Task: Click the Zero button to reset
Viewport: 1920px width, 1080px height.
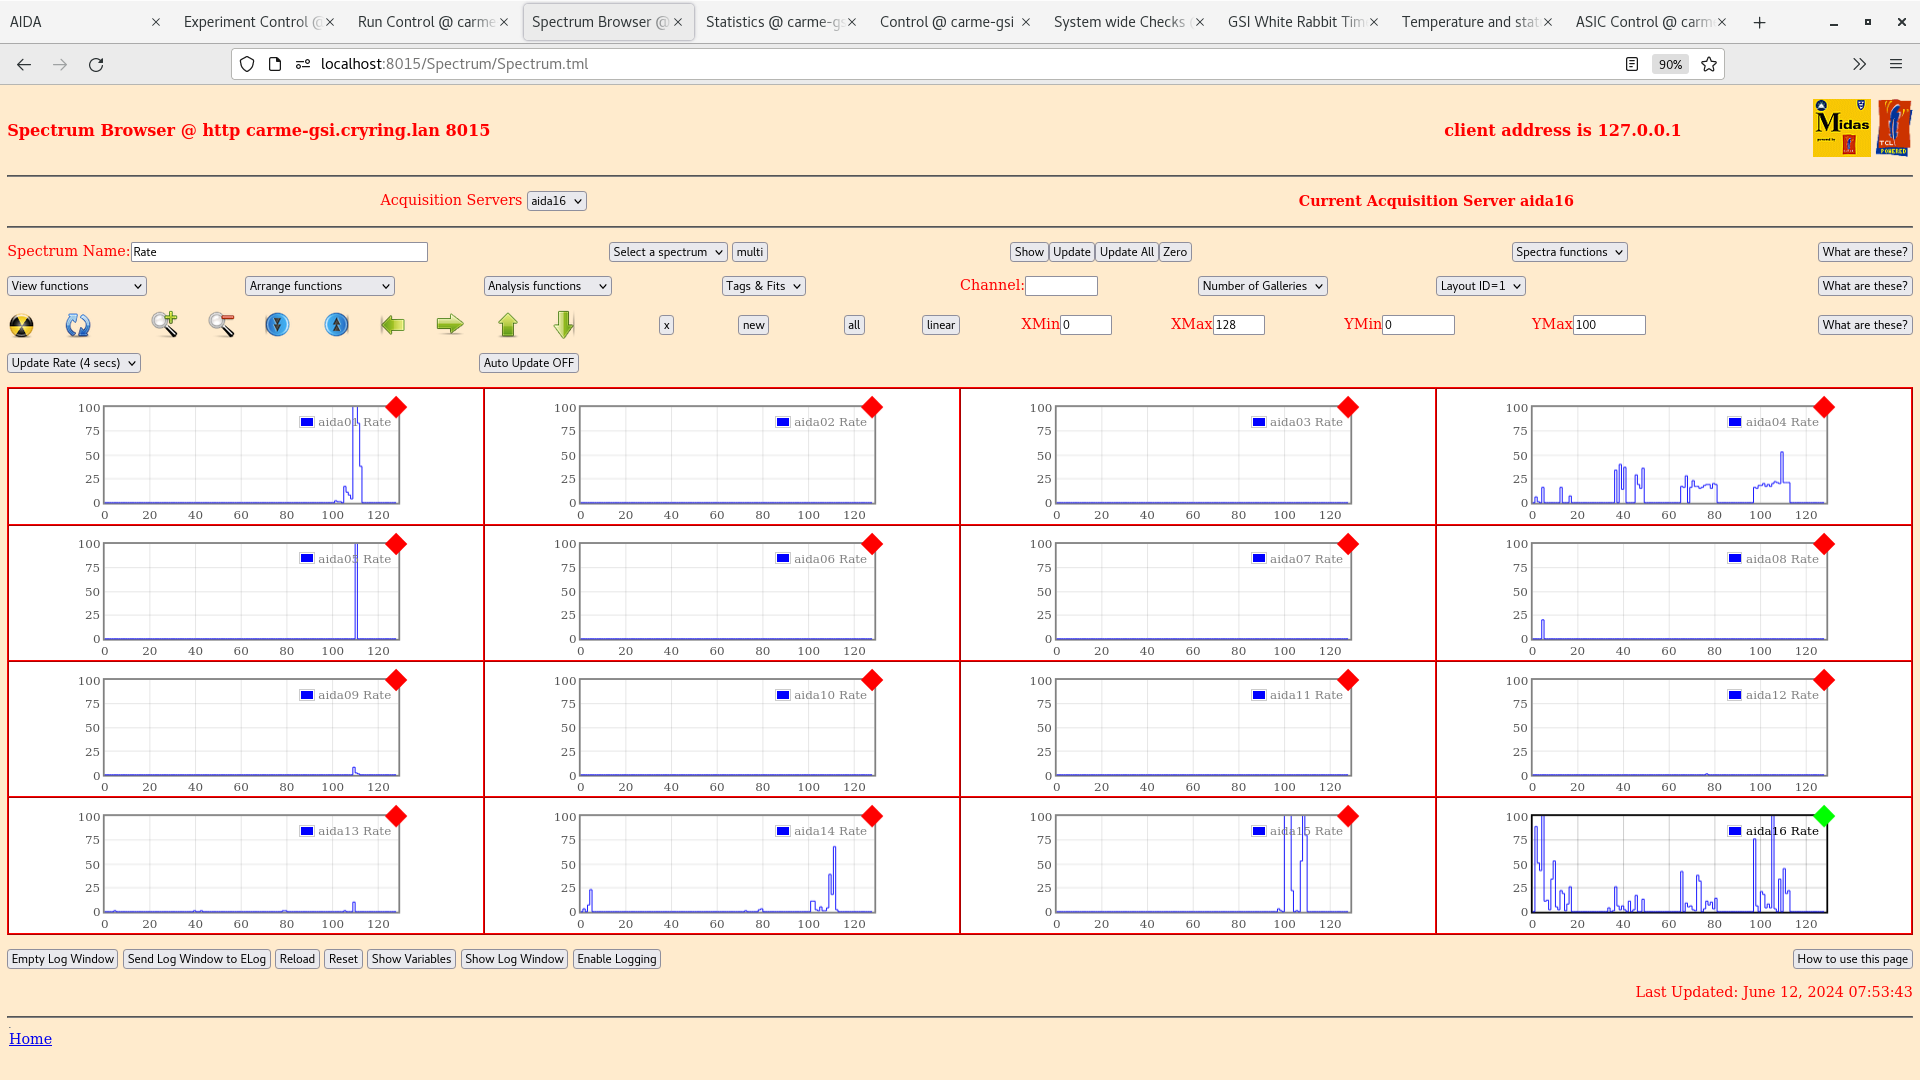Action: pos(1174,252)
